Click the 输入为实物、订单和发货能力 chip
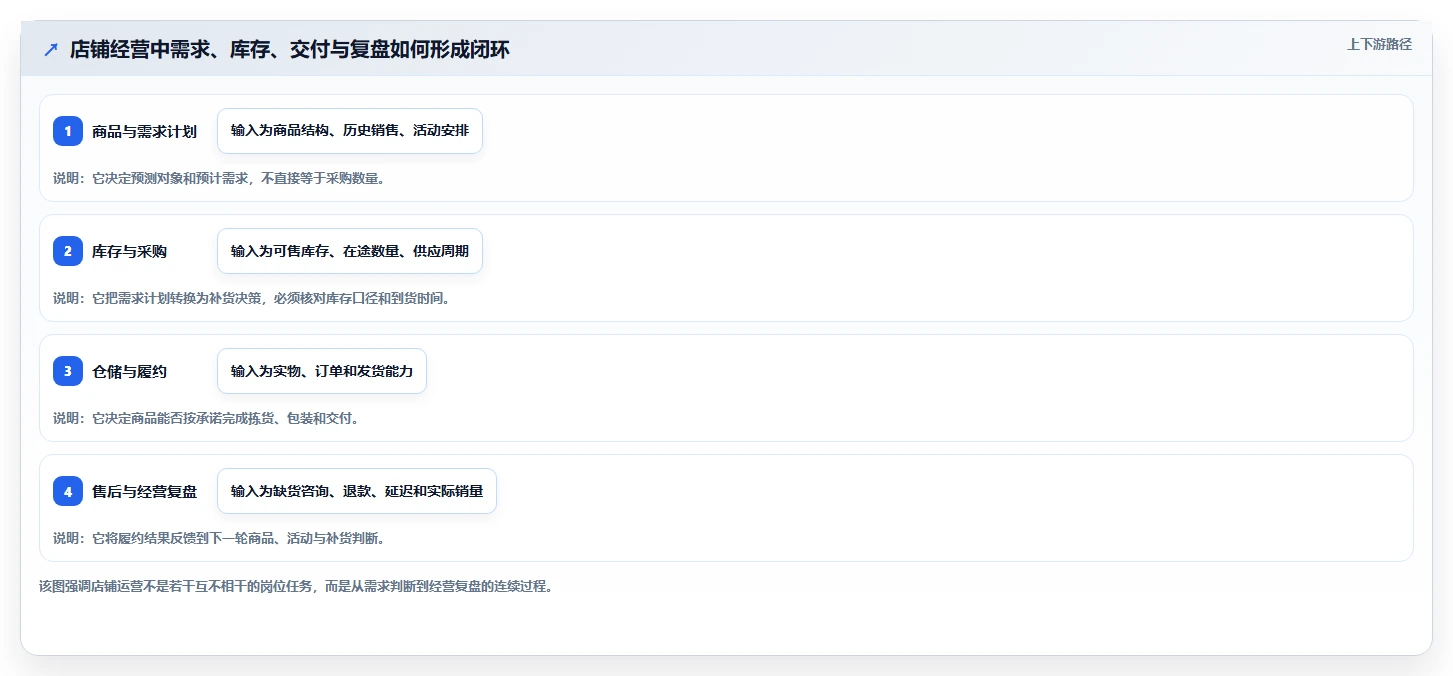Screen dimensions: 1453x676 [322, 371]
